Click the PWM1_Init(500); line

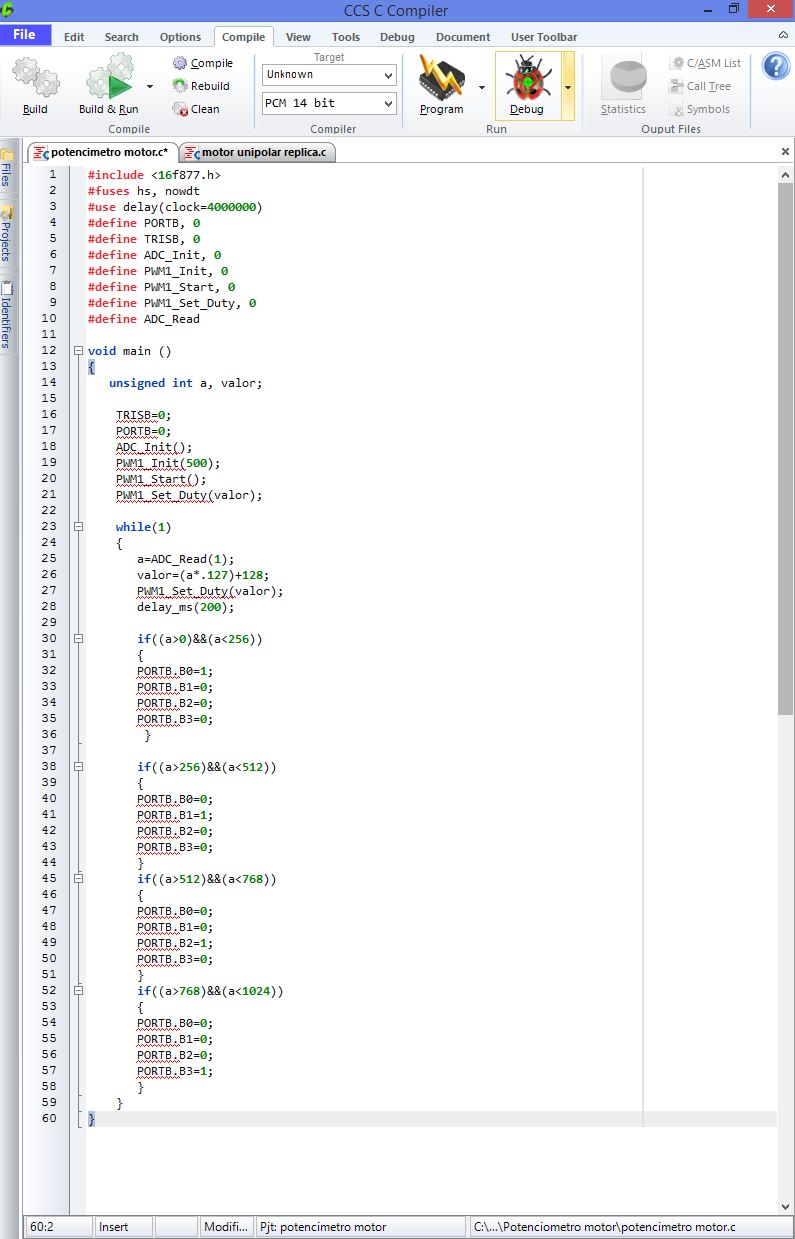point(168,463)
